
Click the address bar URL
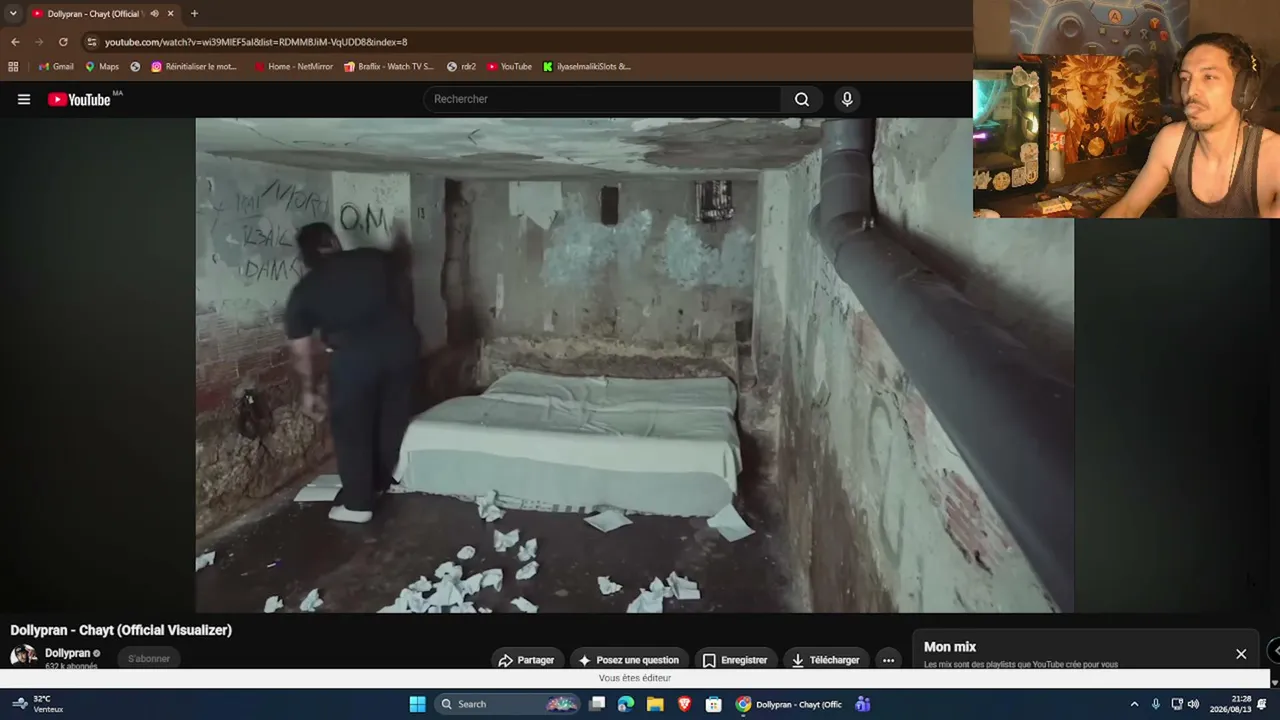pos(256,42)
